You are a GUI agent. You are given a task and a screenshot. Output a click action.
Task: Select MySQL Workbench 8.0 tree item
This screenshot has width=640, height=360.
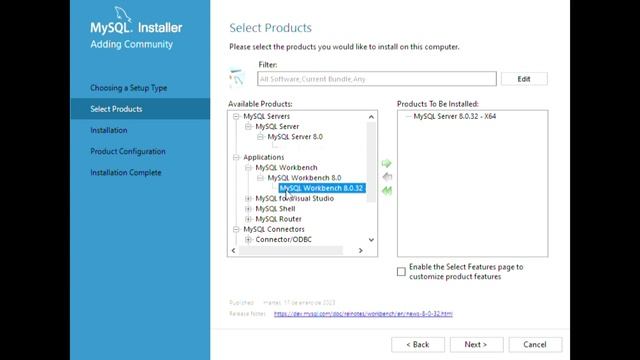(x=304, y=178)
